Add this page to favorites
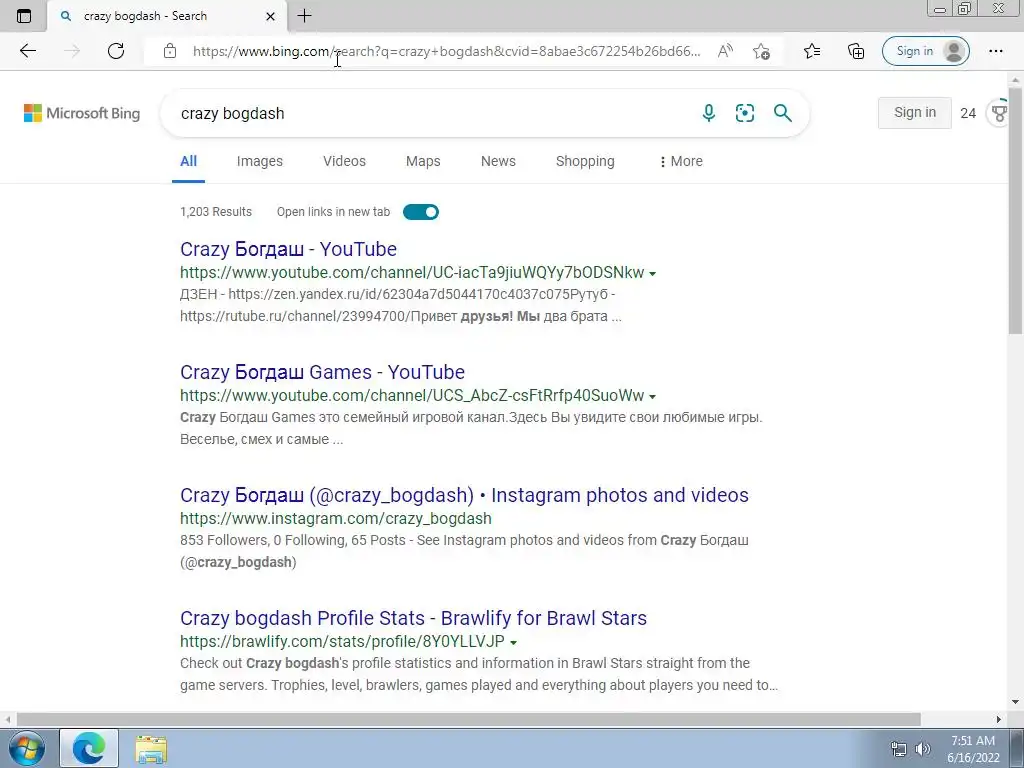Screen dimensions: 1024x768 point(761,51)
